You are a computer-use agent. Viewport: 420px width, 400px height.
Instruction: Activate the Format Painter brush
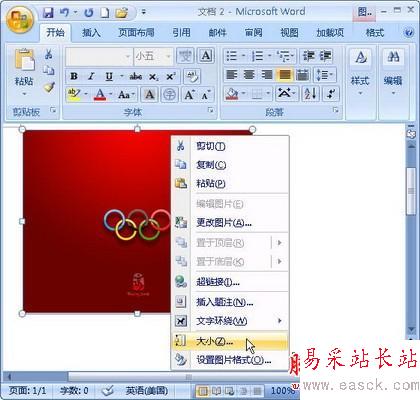(x=49, y=87)
